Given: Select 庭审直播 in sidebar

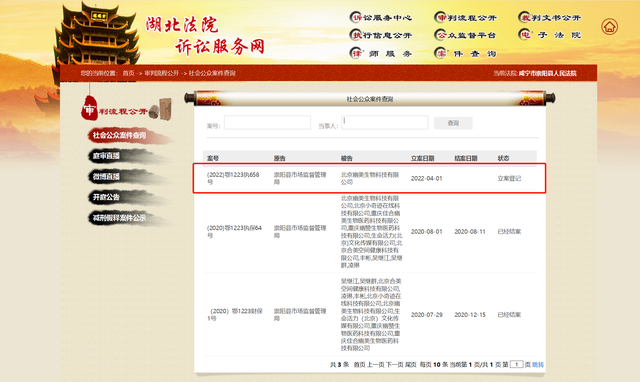Looking at the screenshot, I should tap(107, 156).
